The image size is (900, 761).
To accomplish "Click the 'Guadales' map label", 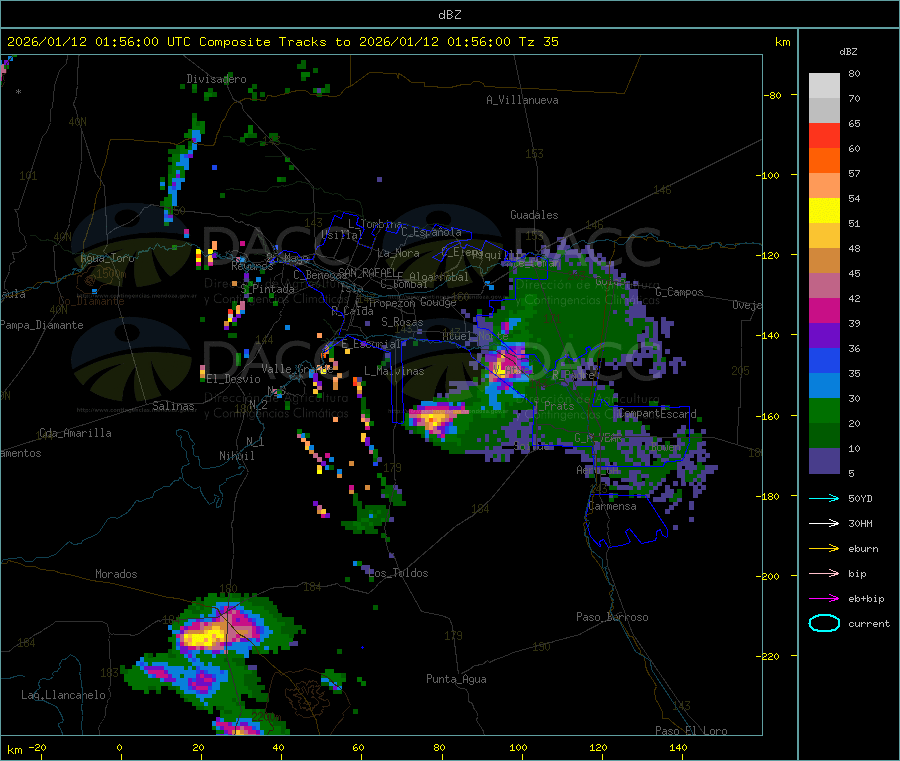I will (534, 215).
